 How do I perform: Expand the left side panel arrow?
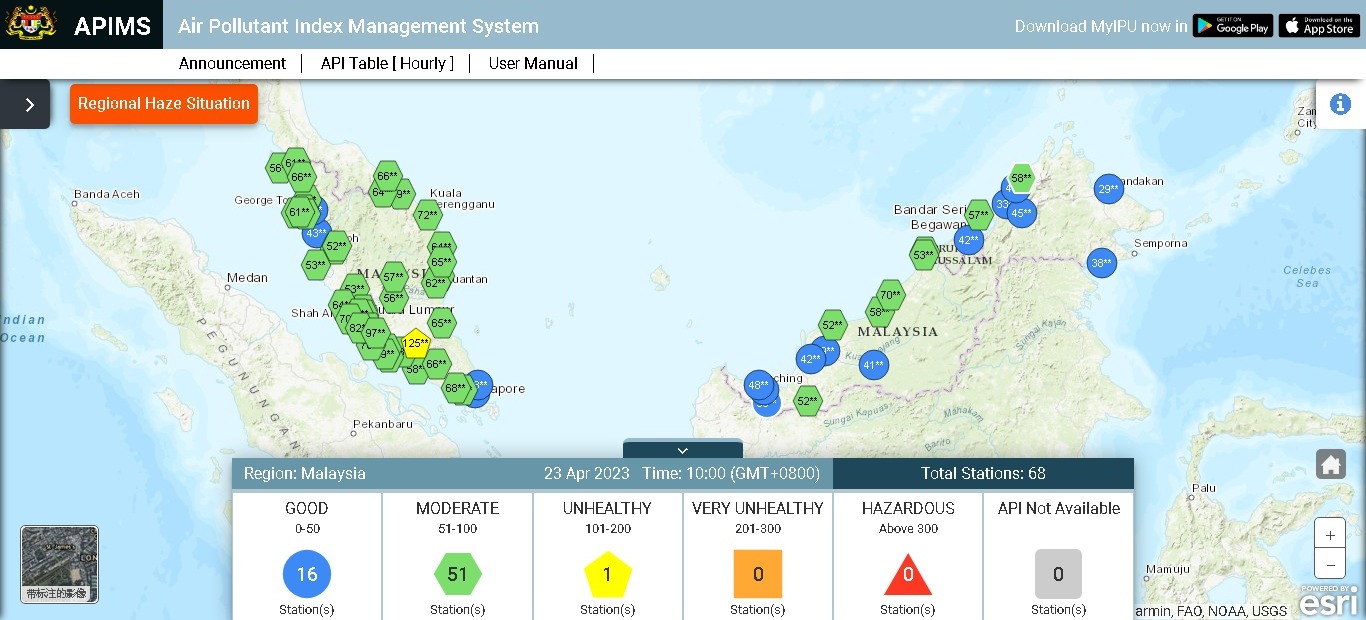click(x=29, y=105)
